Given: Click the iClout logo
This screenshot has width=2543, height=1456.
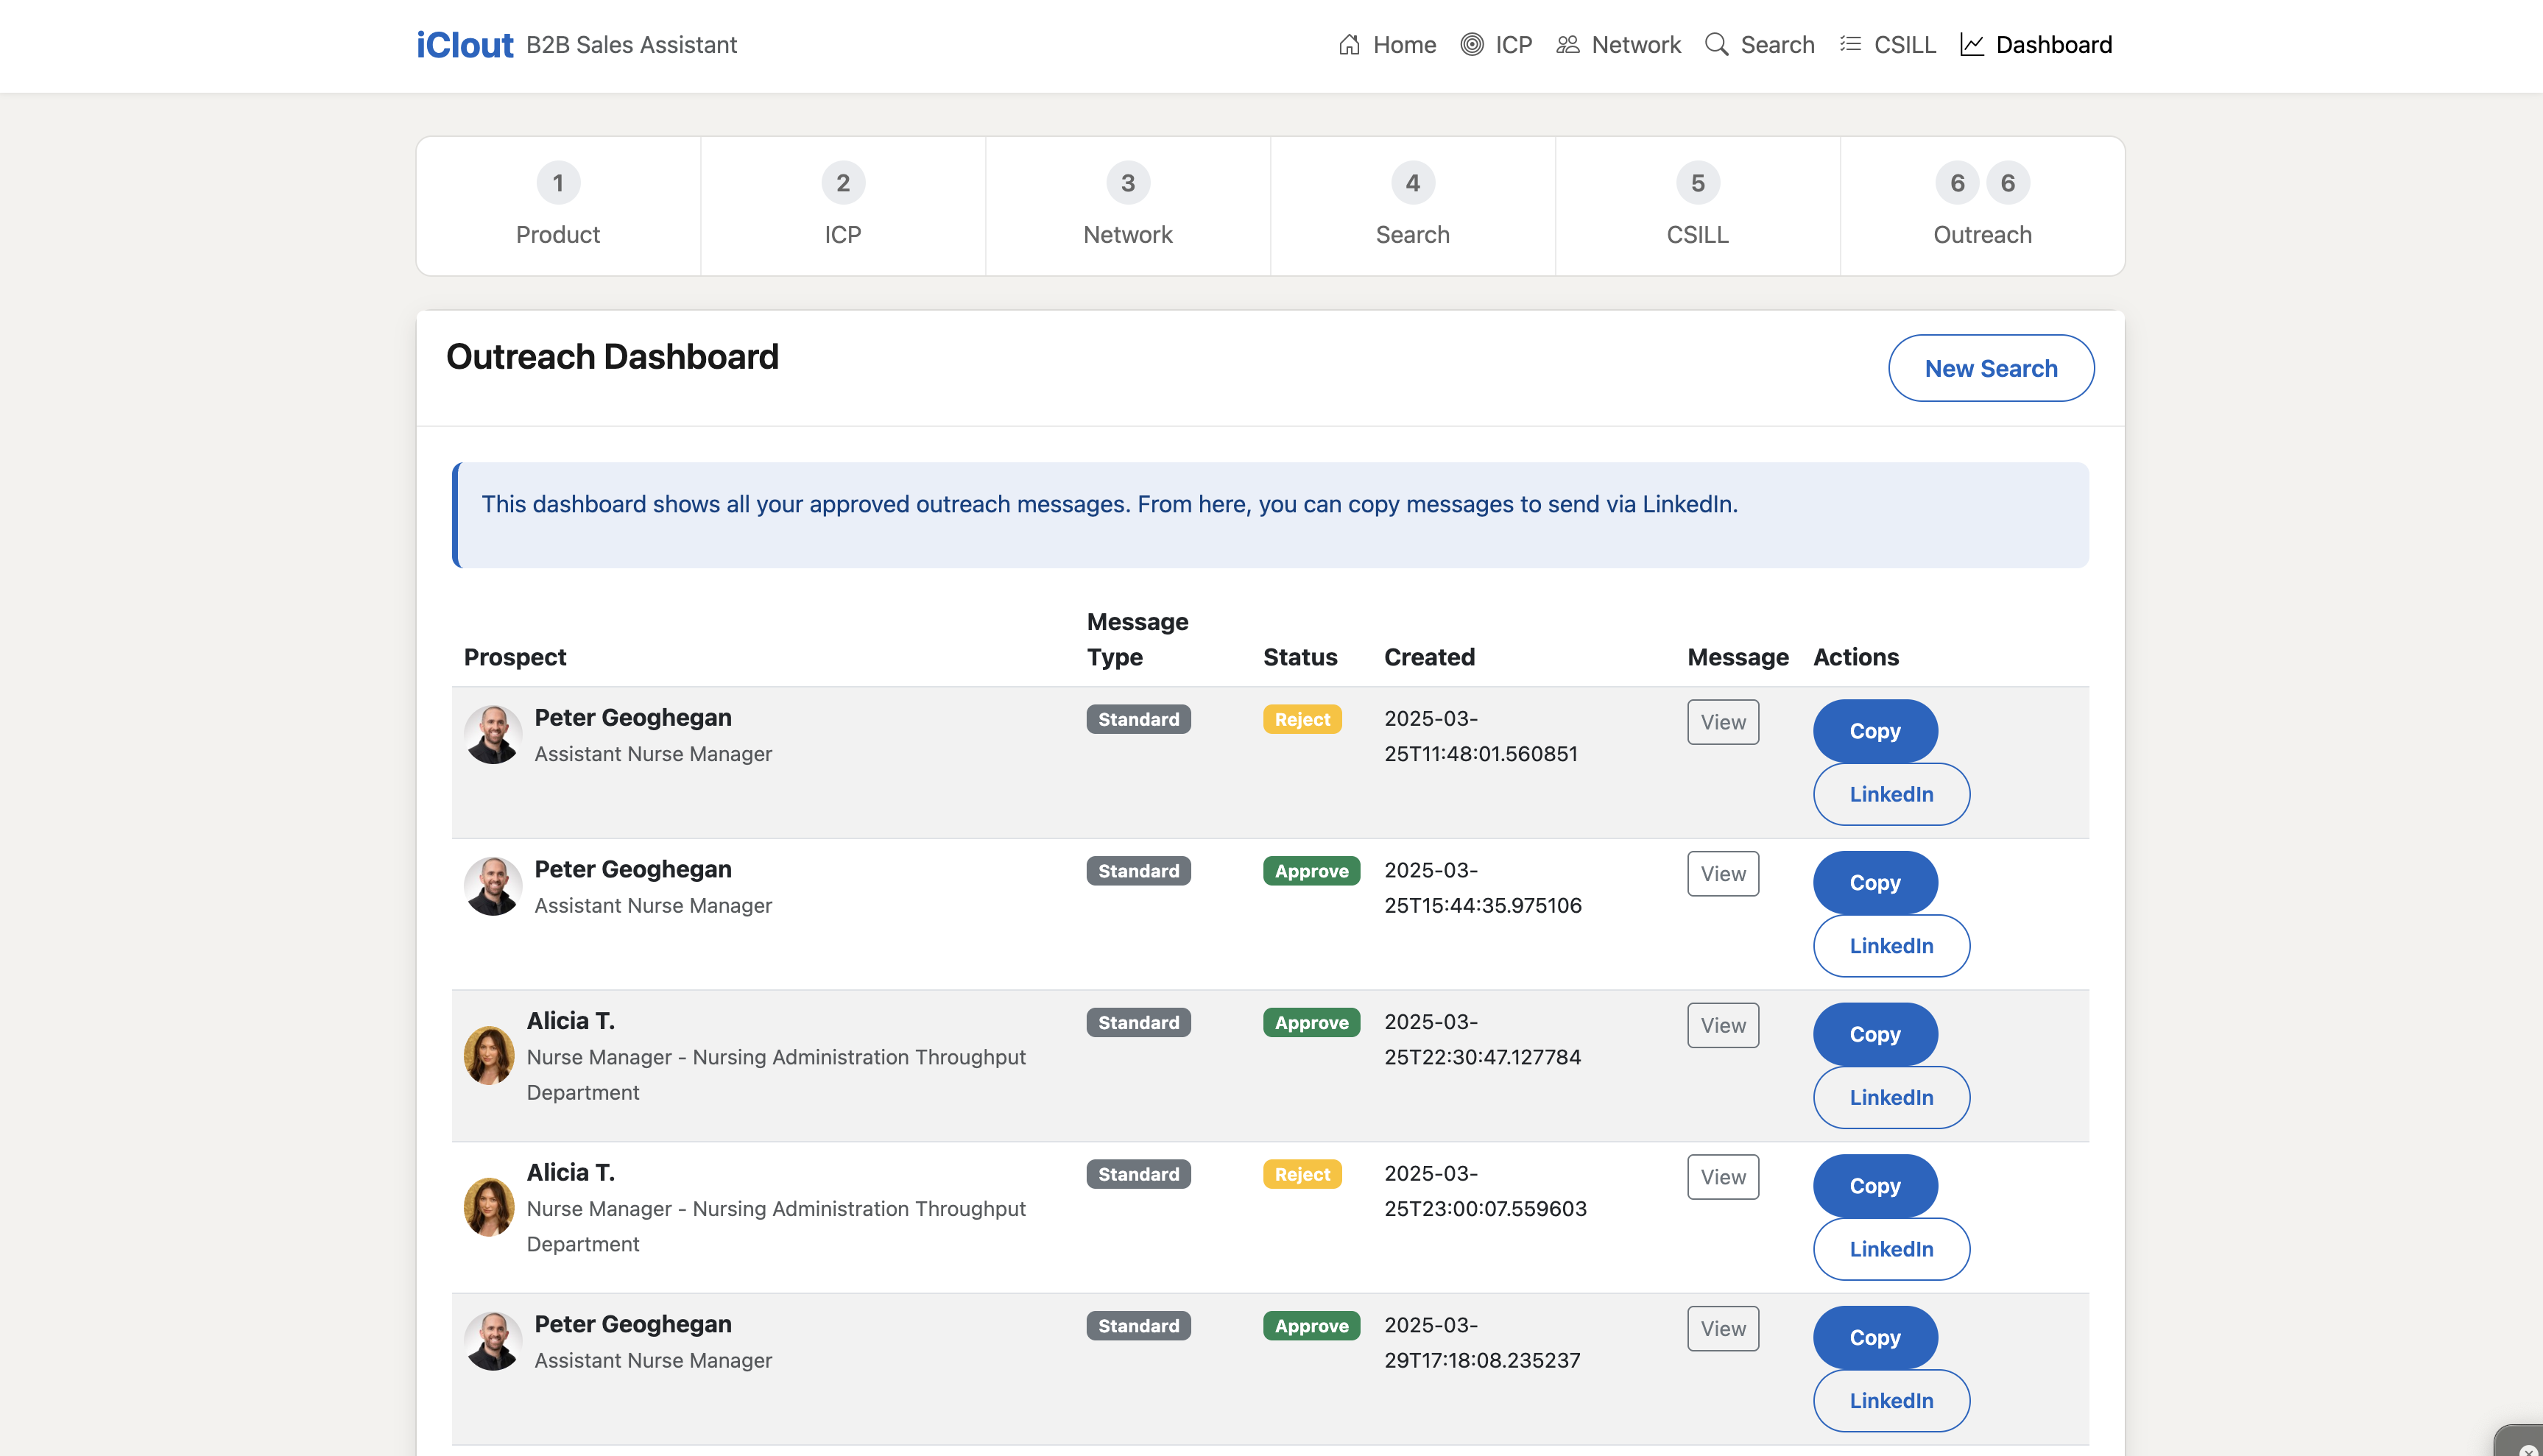Looking at the screenshot, I should coord(464,44).
